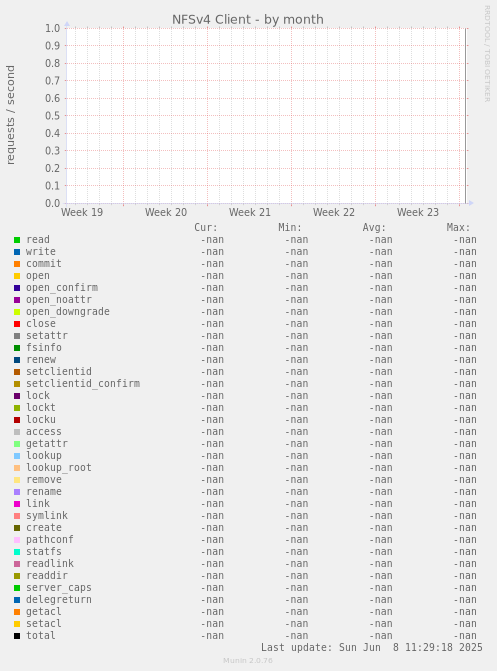Click the magenta link legend swatch
The image size is (497, 671).
(x=17, y=504)
